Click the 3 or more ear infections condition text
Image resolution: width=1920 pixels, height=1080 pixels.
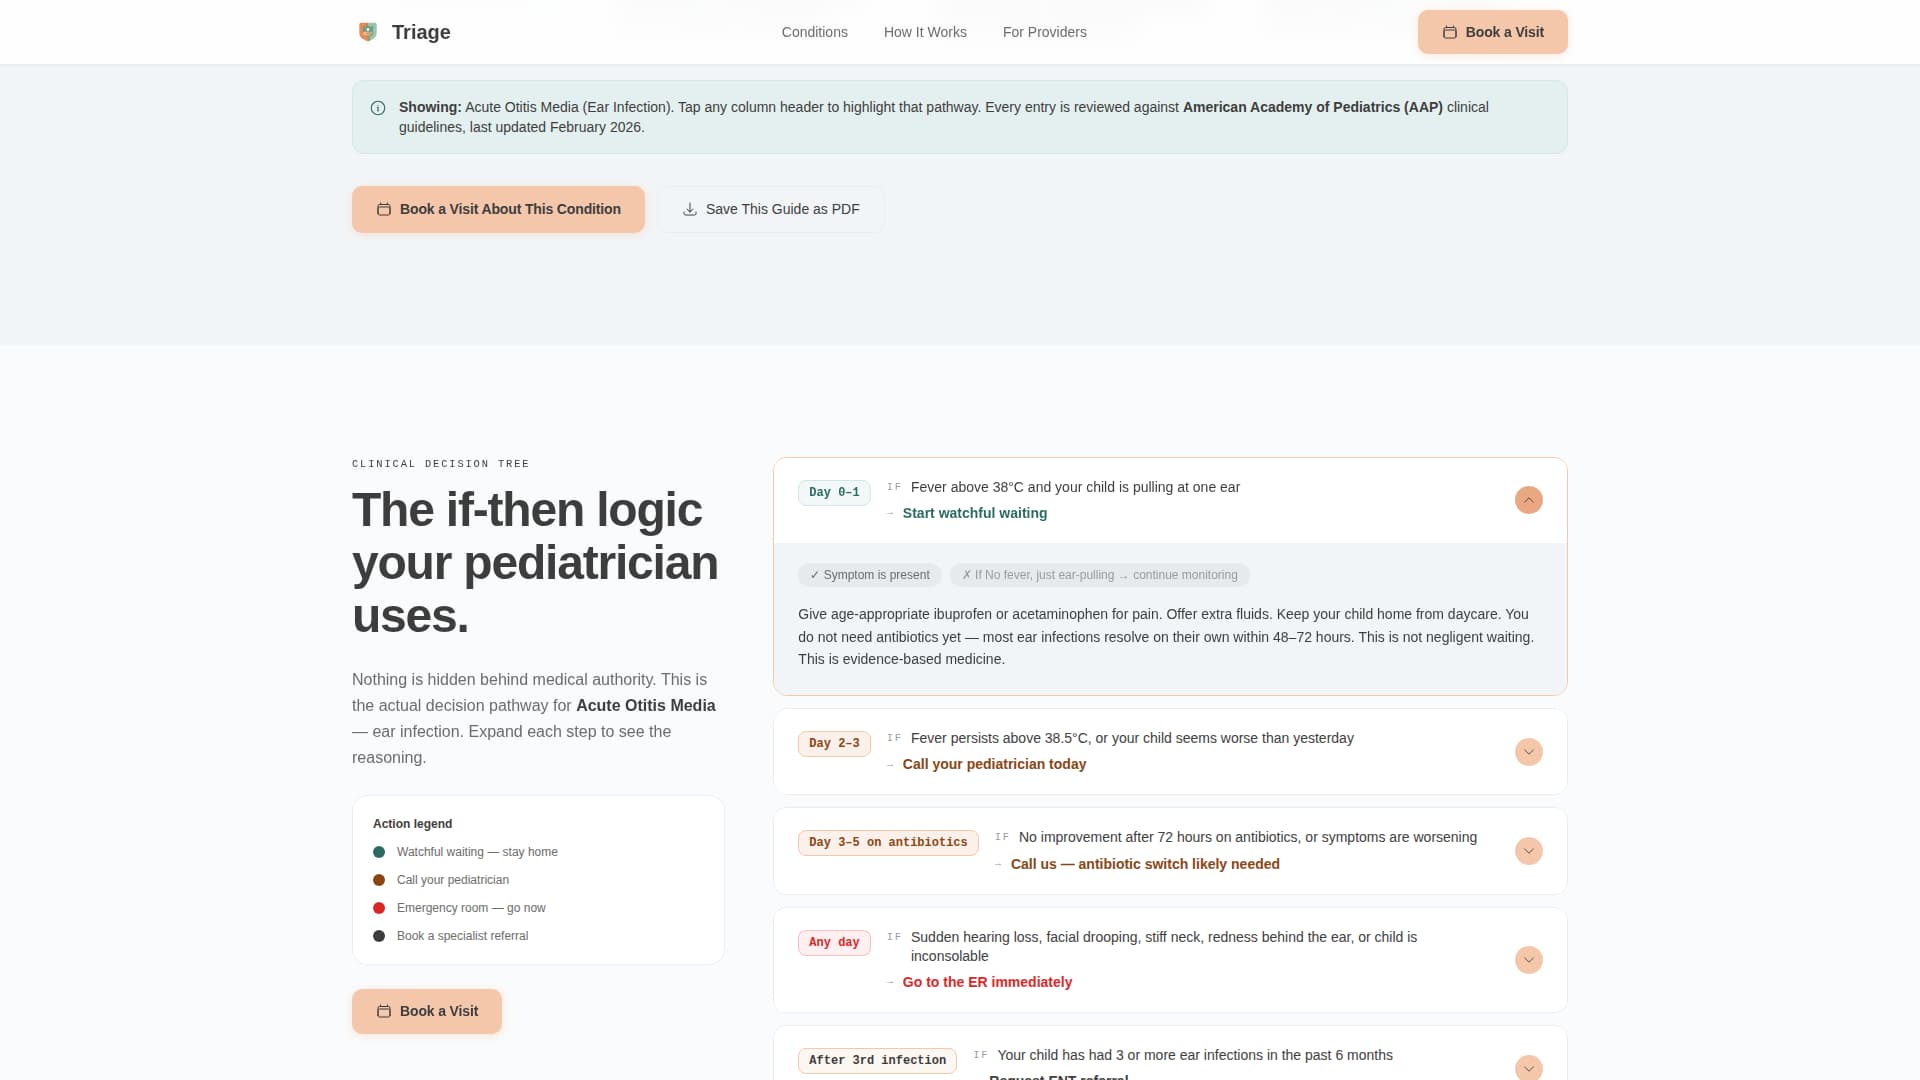1195,1055
